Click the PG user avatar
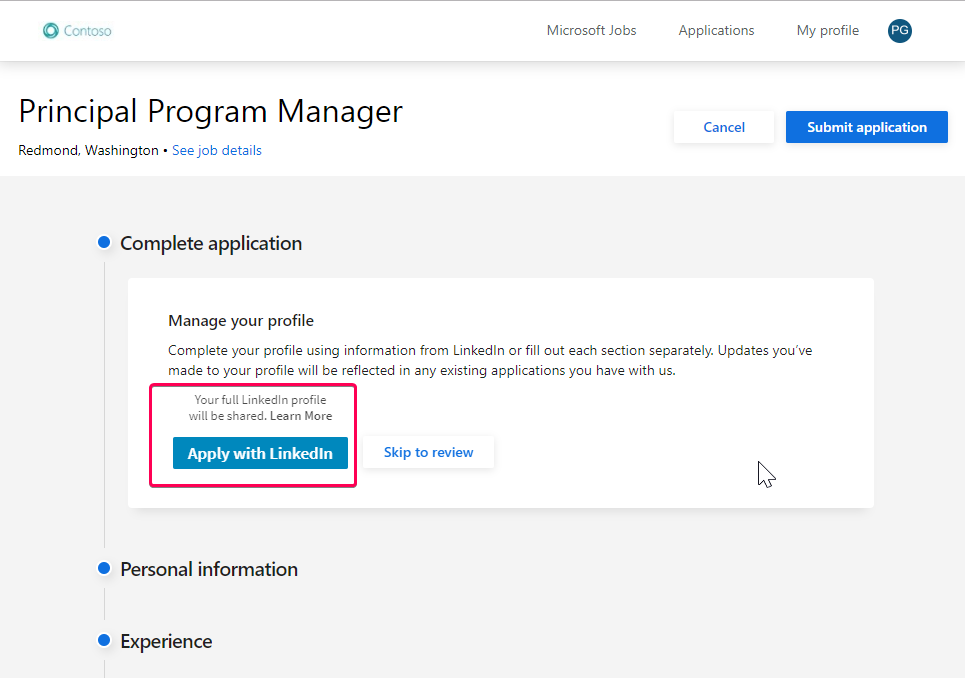 [x=899, y=31]
